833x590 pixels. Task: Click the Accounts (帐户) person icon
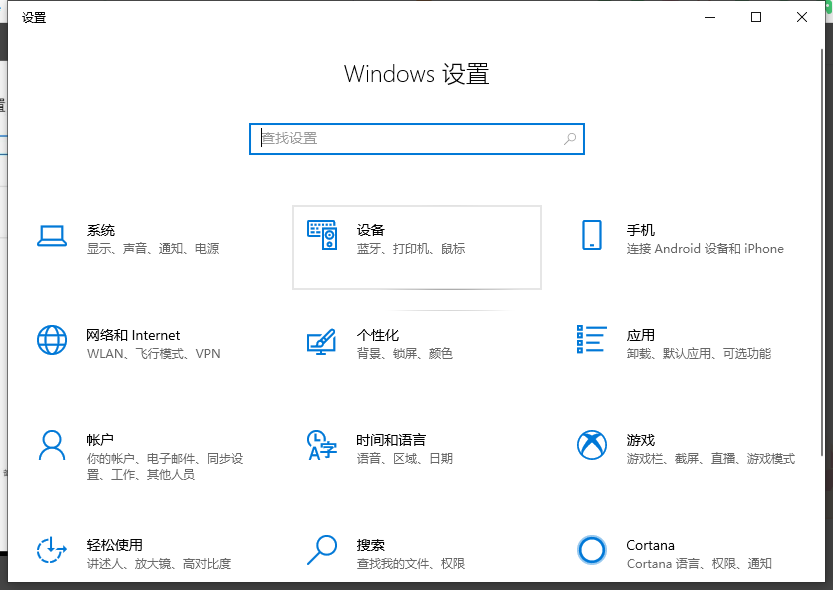[x=51, y=445]
